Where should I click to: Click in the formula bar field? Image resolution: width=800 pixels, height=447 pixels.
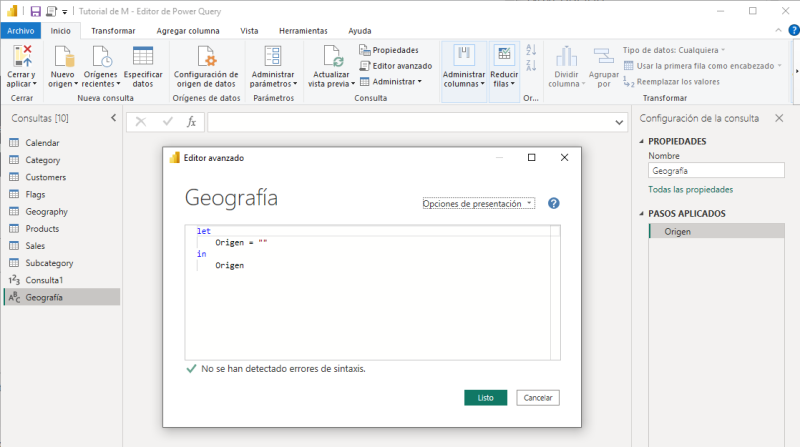pyautogui.click(x=417, y=122)
